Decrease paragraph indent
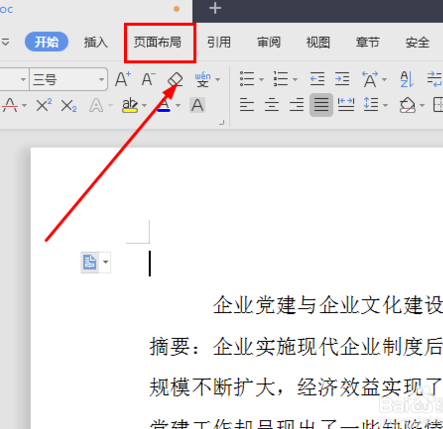The image size is (443, 429). point(317,79)
